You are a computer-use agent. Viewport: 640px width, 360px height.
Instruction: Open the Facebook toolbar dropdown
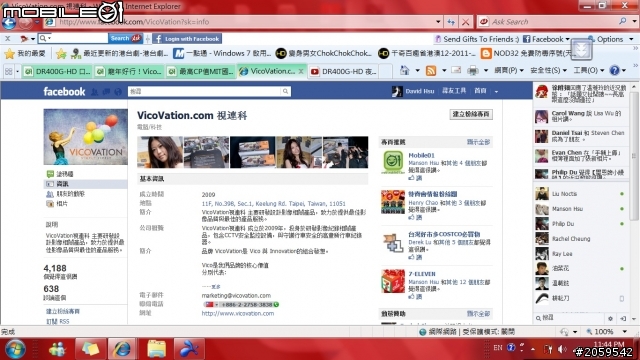pyautogui.click(x=567, y=39)
